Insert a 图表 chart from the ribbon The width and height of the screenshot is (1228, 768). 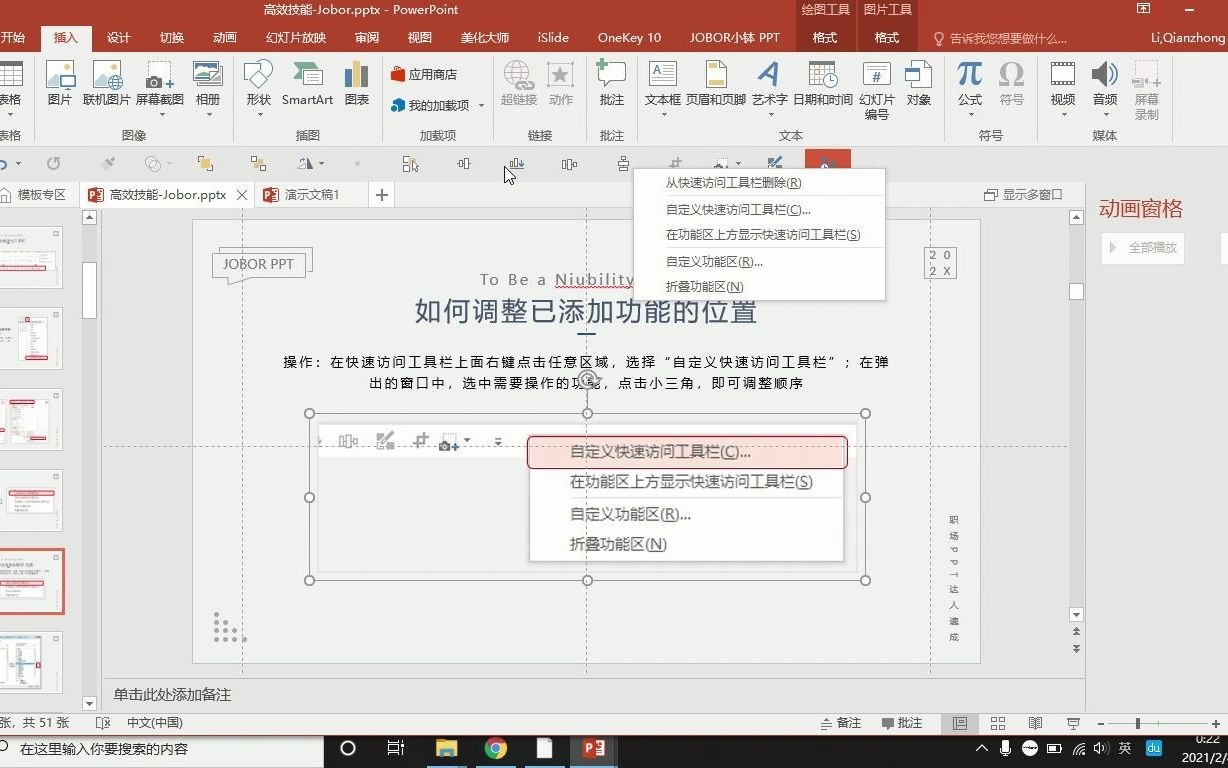pyautogui.click(x=356, y=90)
